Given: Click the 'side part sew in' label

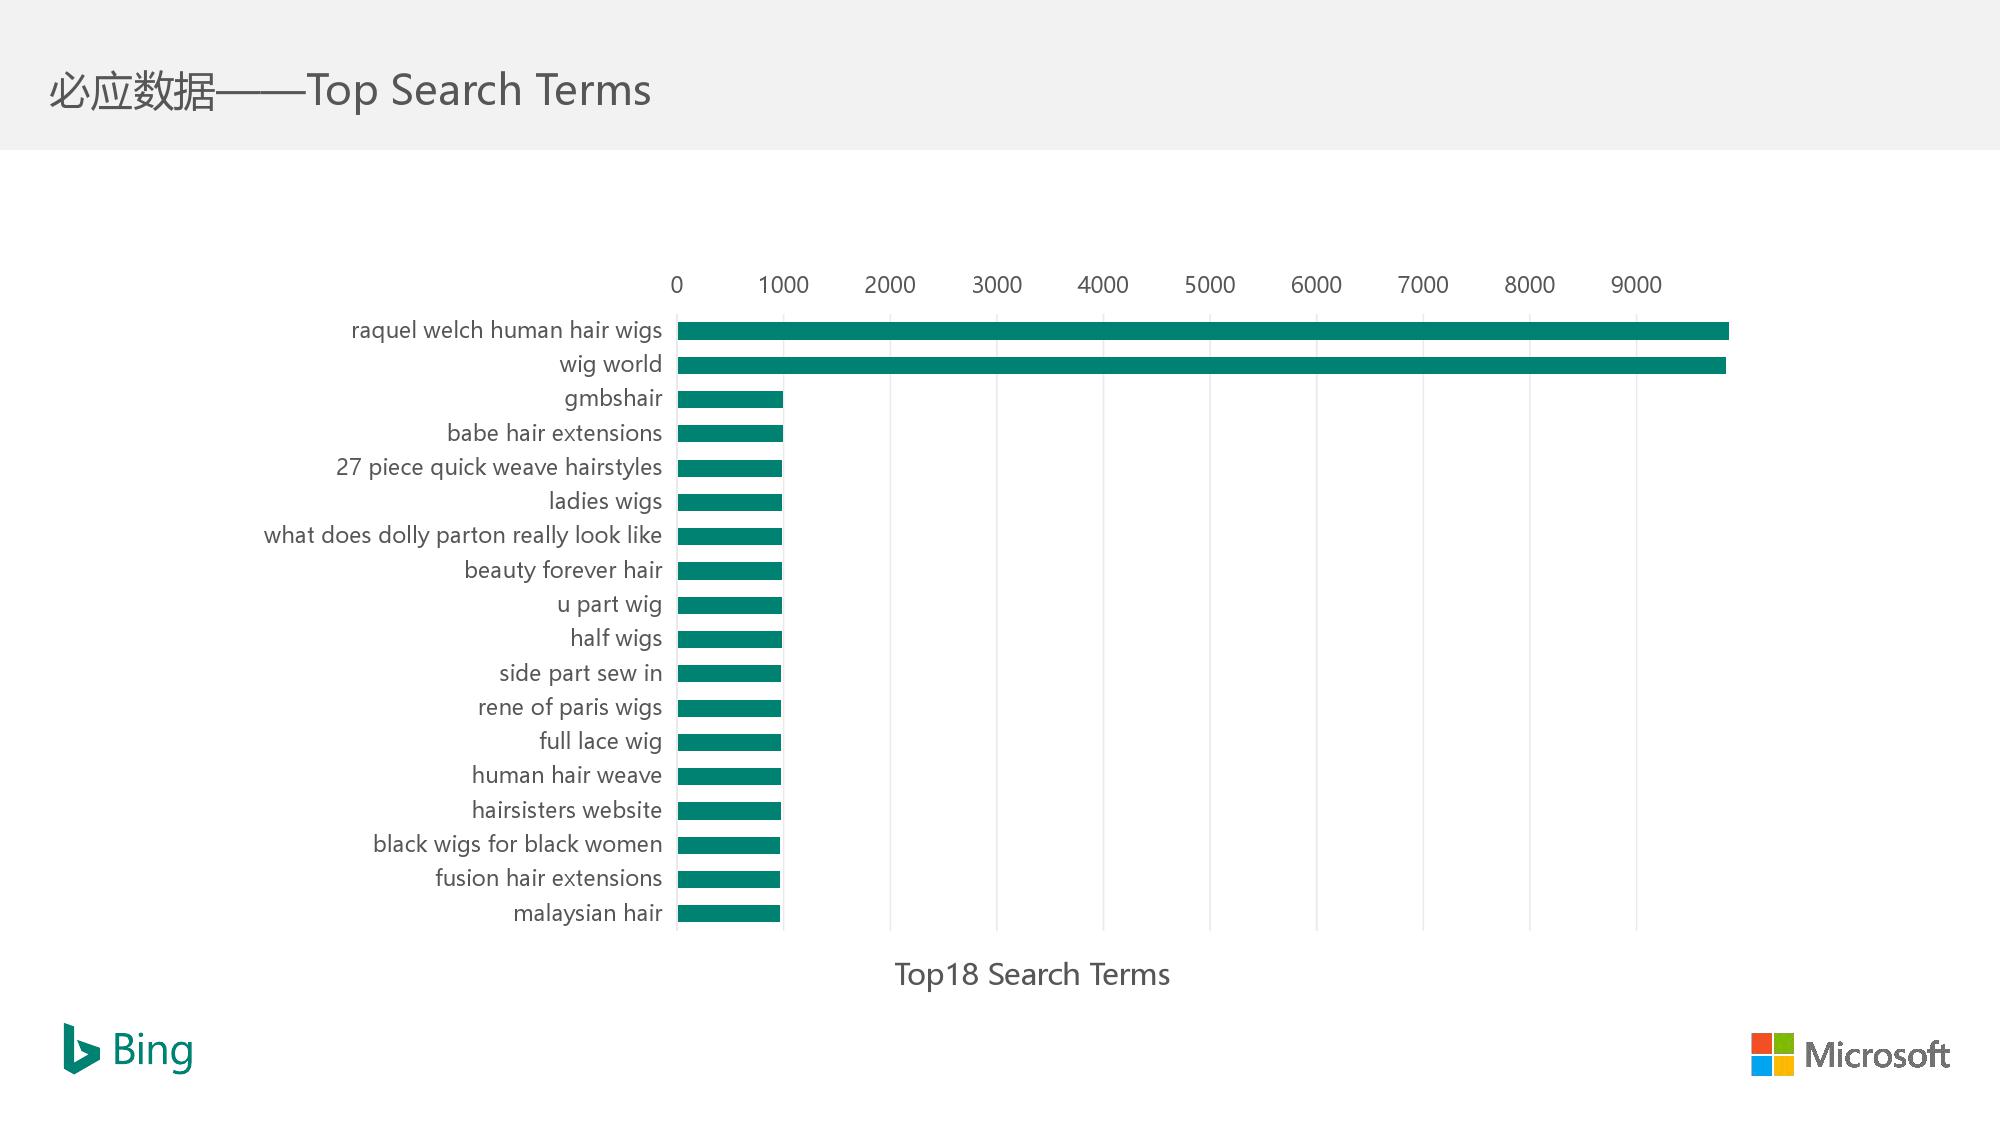Looking at the screenshot, I should [580, 673].
